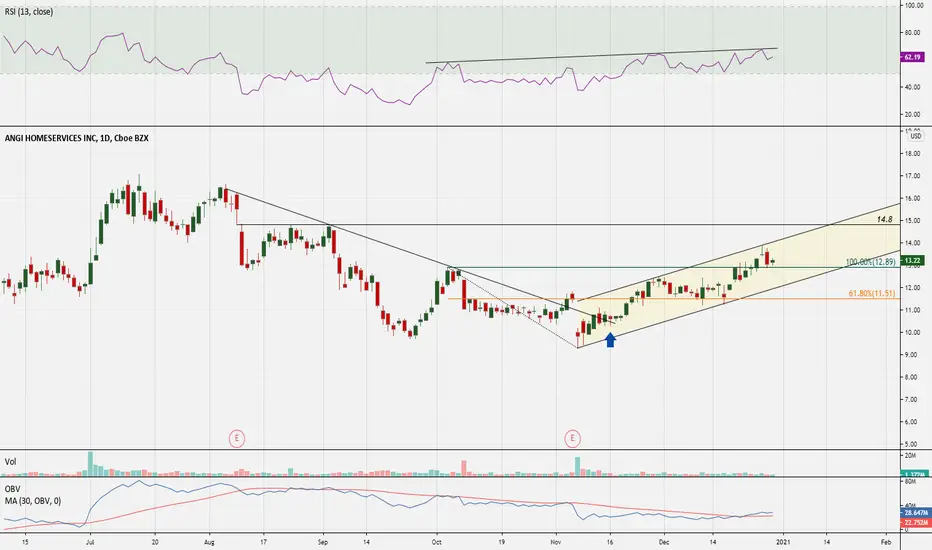
Task: Click the RSI (13, close) indicator title
Action: [29, 12]
